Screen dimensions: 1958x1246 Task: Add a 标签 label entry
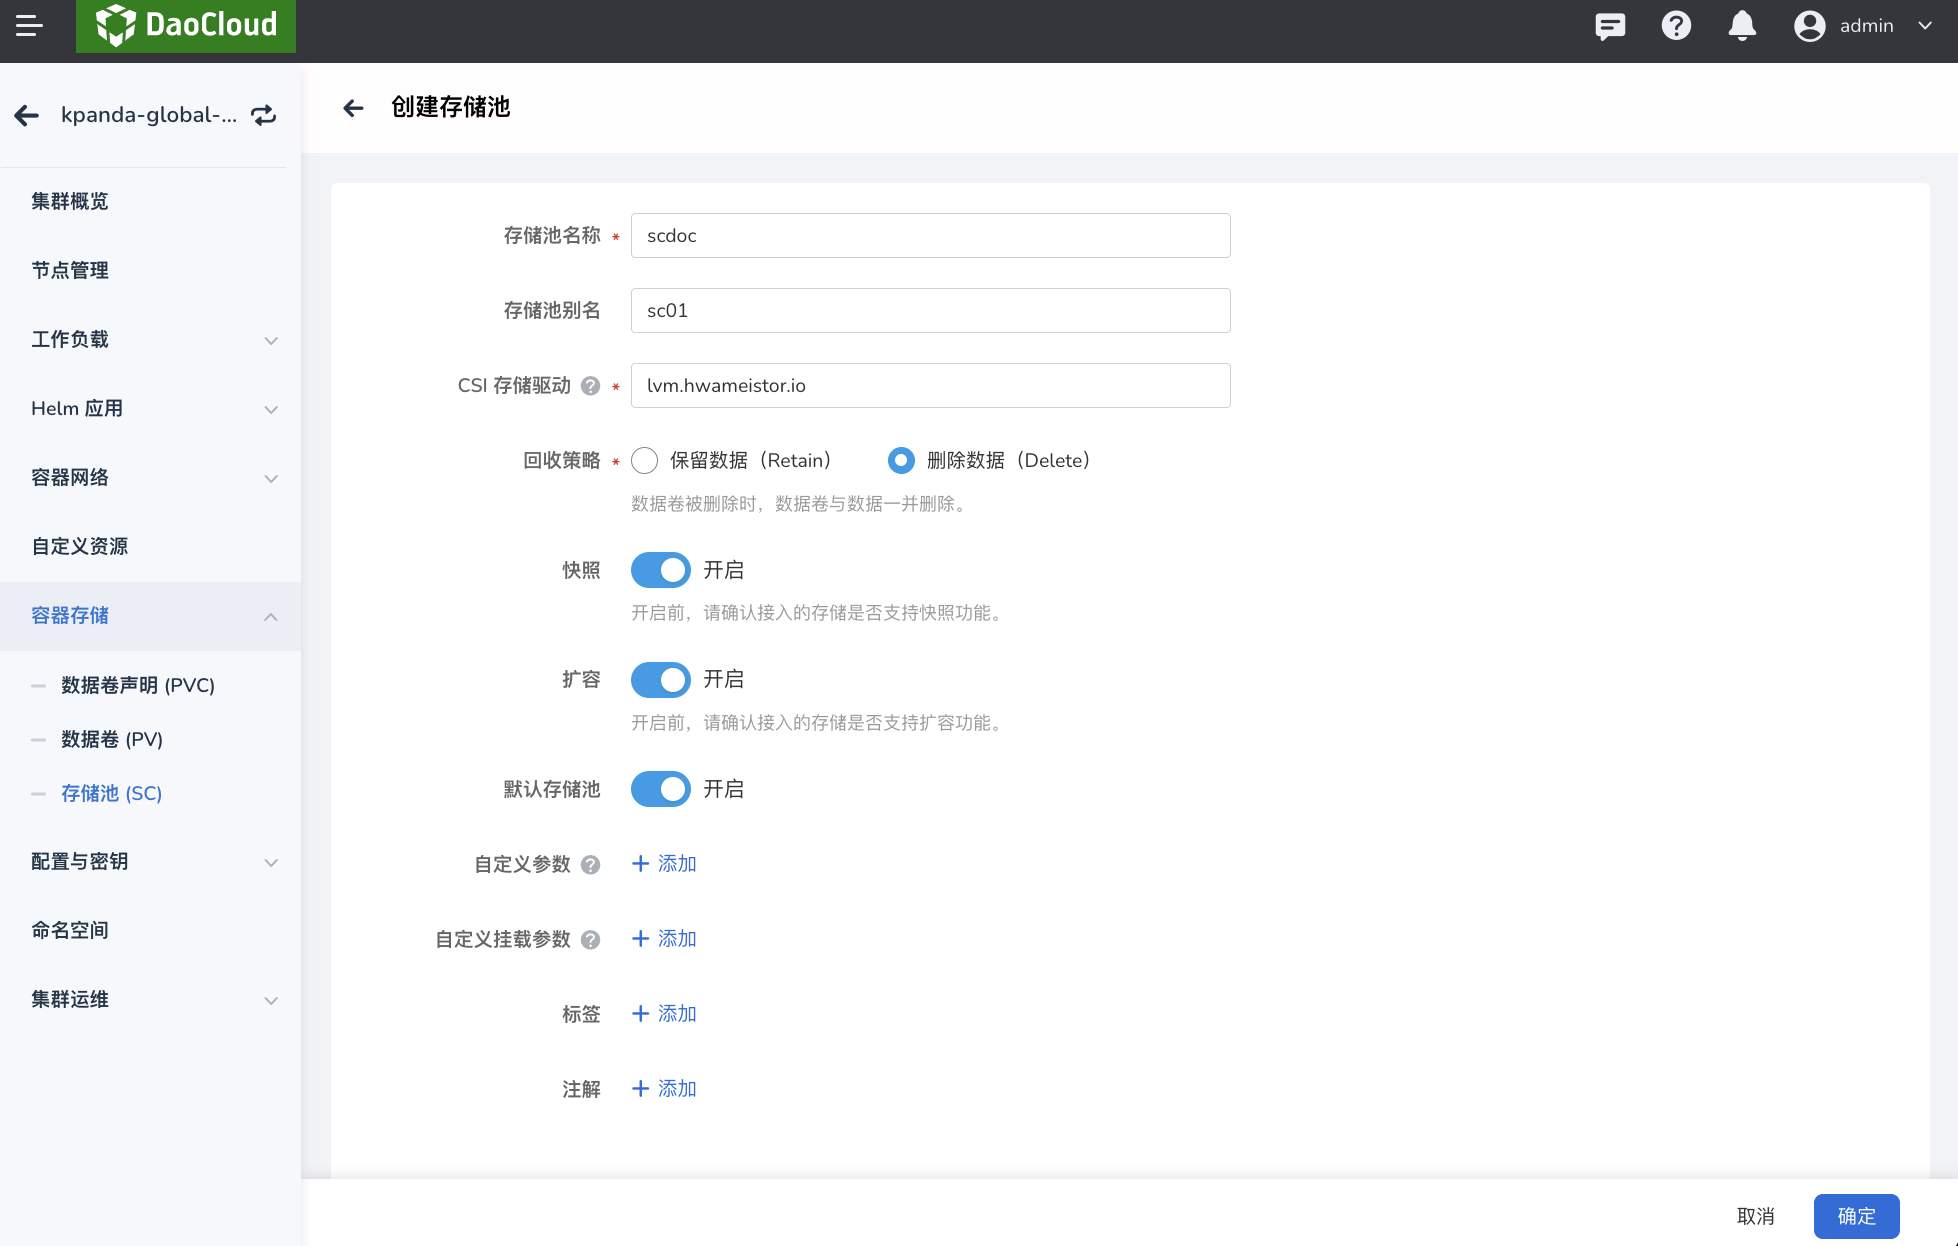tap(664, 1014)
